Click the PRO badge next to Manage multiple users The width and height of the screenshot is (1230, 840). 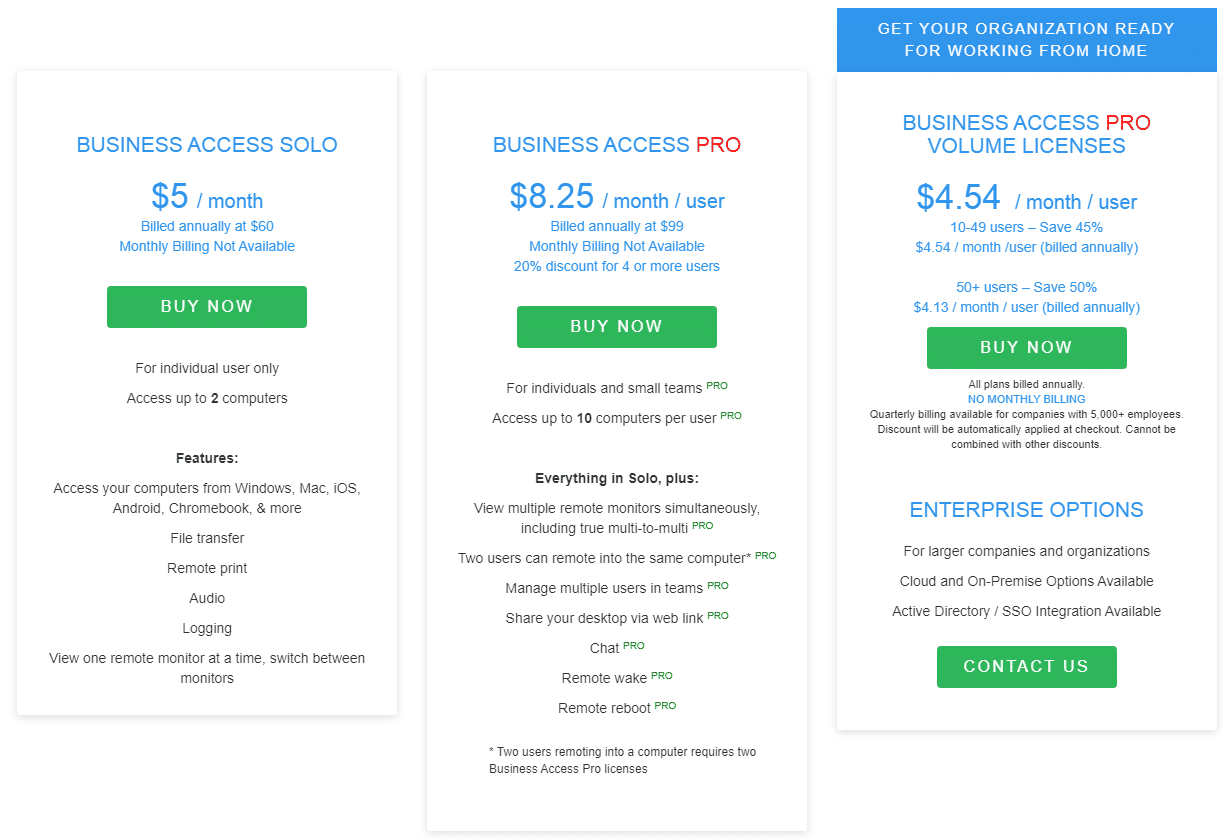tap(718, 586)
